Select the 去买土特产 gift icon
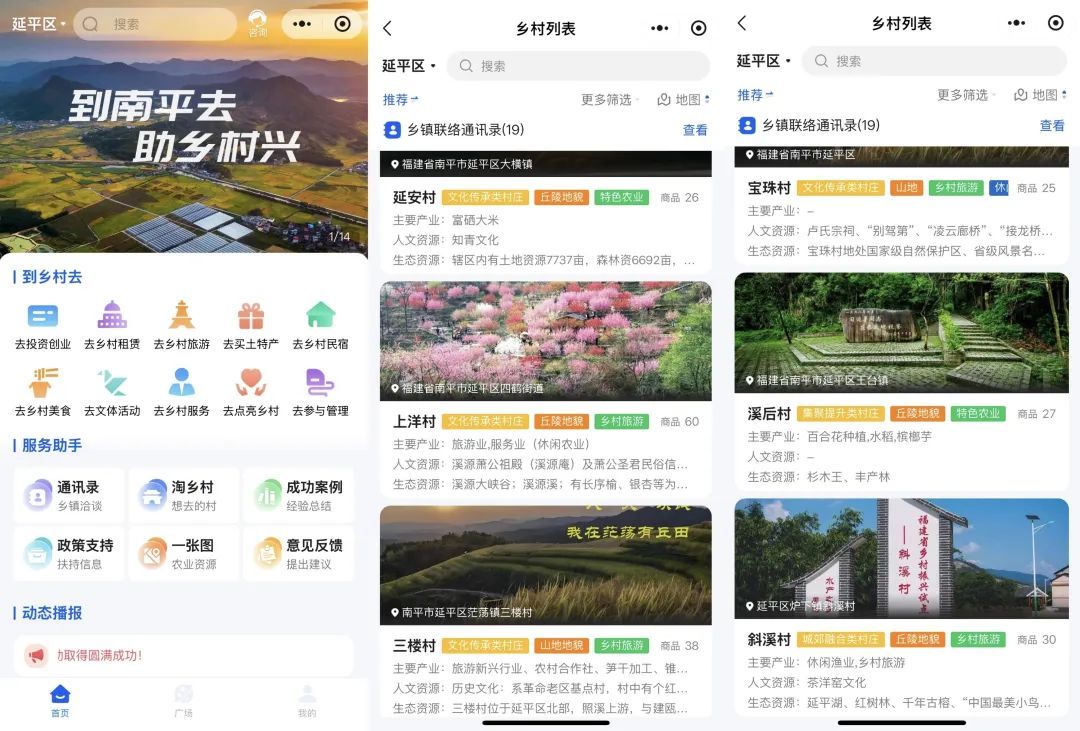 [251, 317]
